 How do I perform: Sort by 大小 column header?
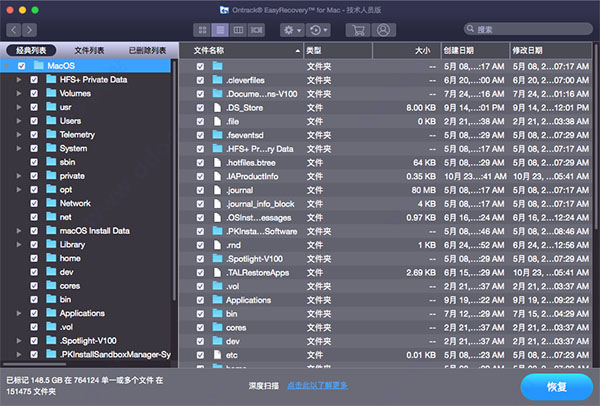coord(407,51)
